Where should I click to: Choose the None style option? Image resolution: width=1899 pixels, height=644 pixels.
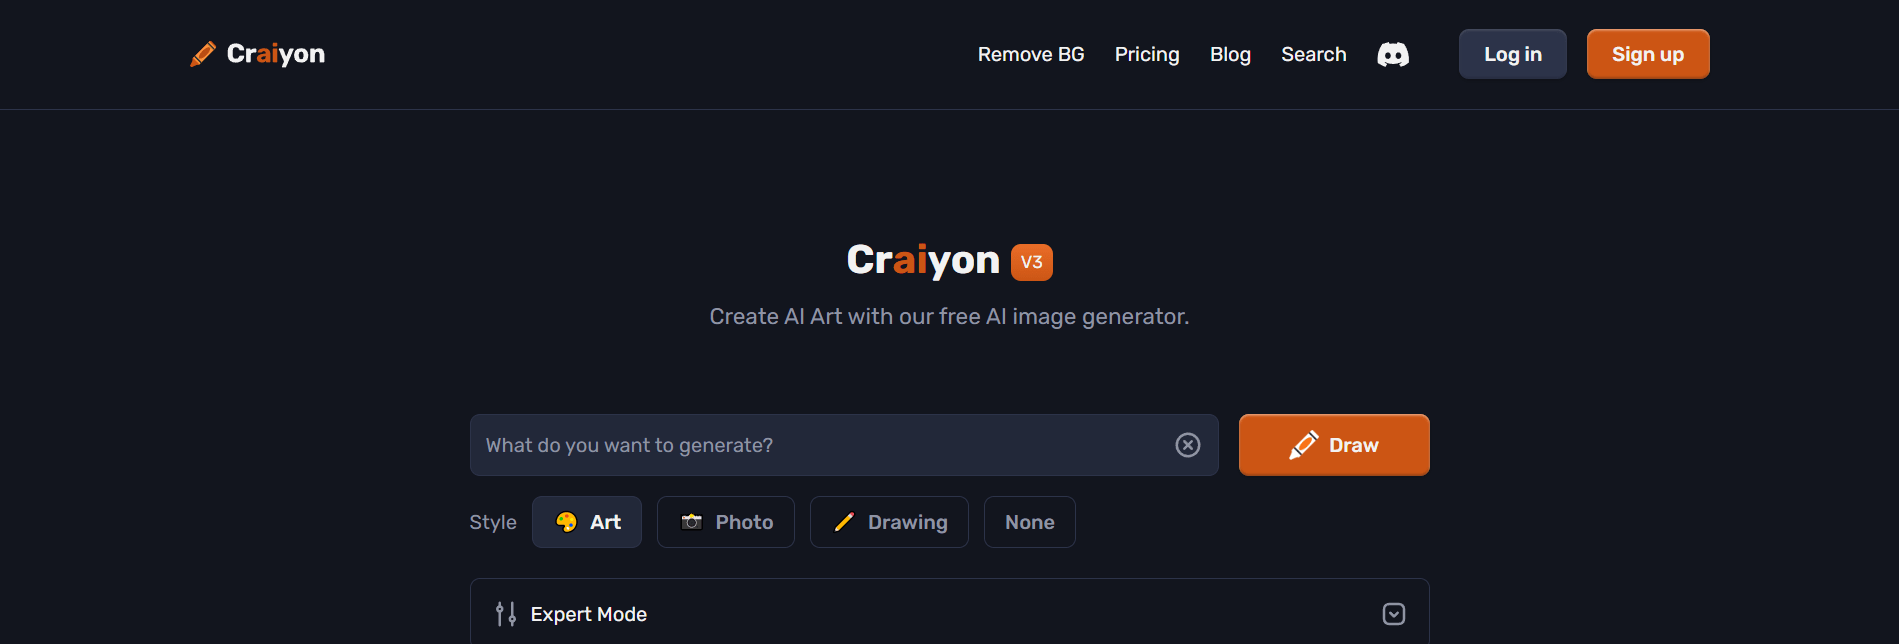(1029, 521)
